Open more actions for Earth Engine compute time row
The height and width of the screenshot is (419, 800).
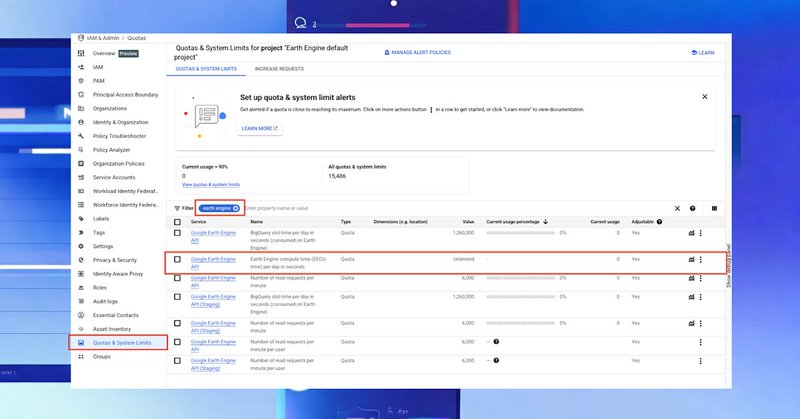tap(701, 259)
